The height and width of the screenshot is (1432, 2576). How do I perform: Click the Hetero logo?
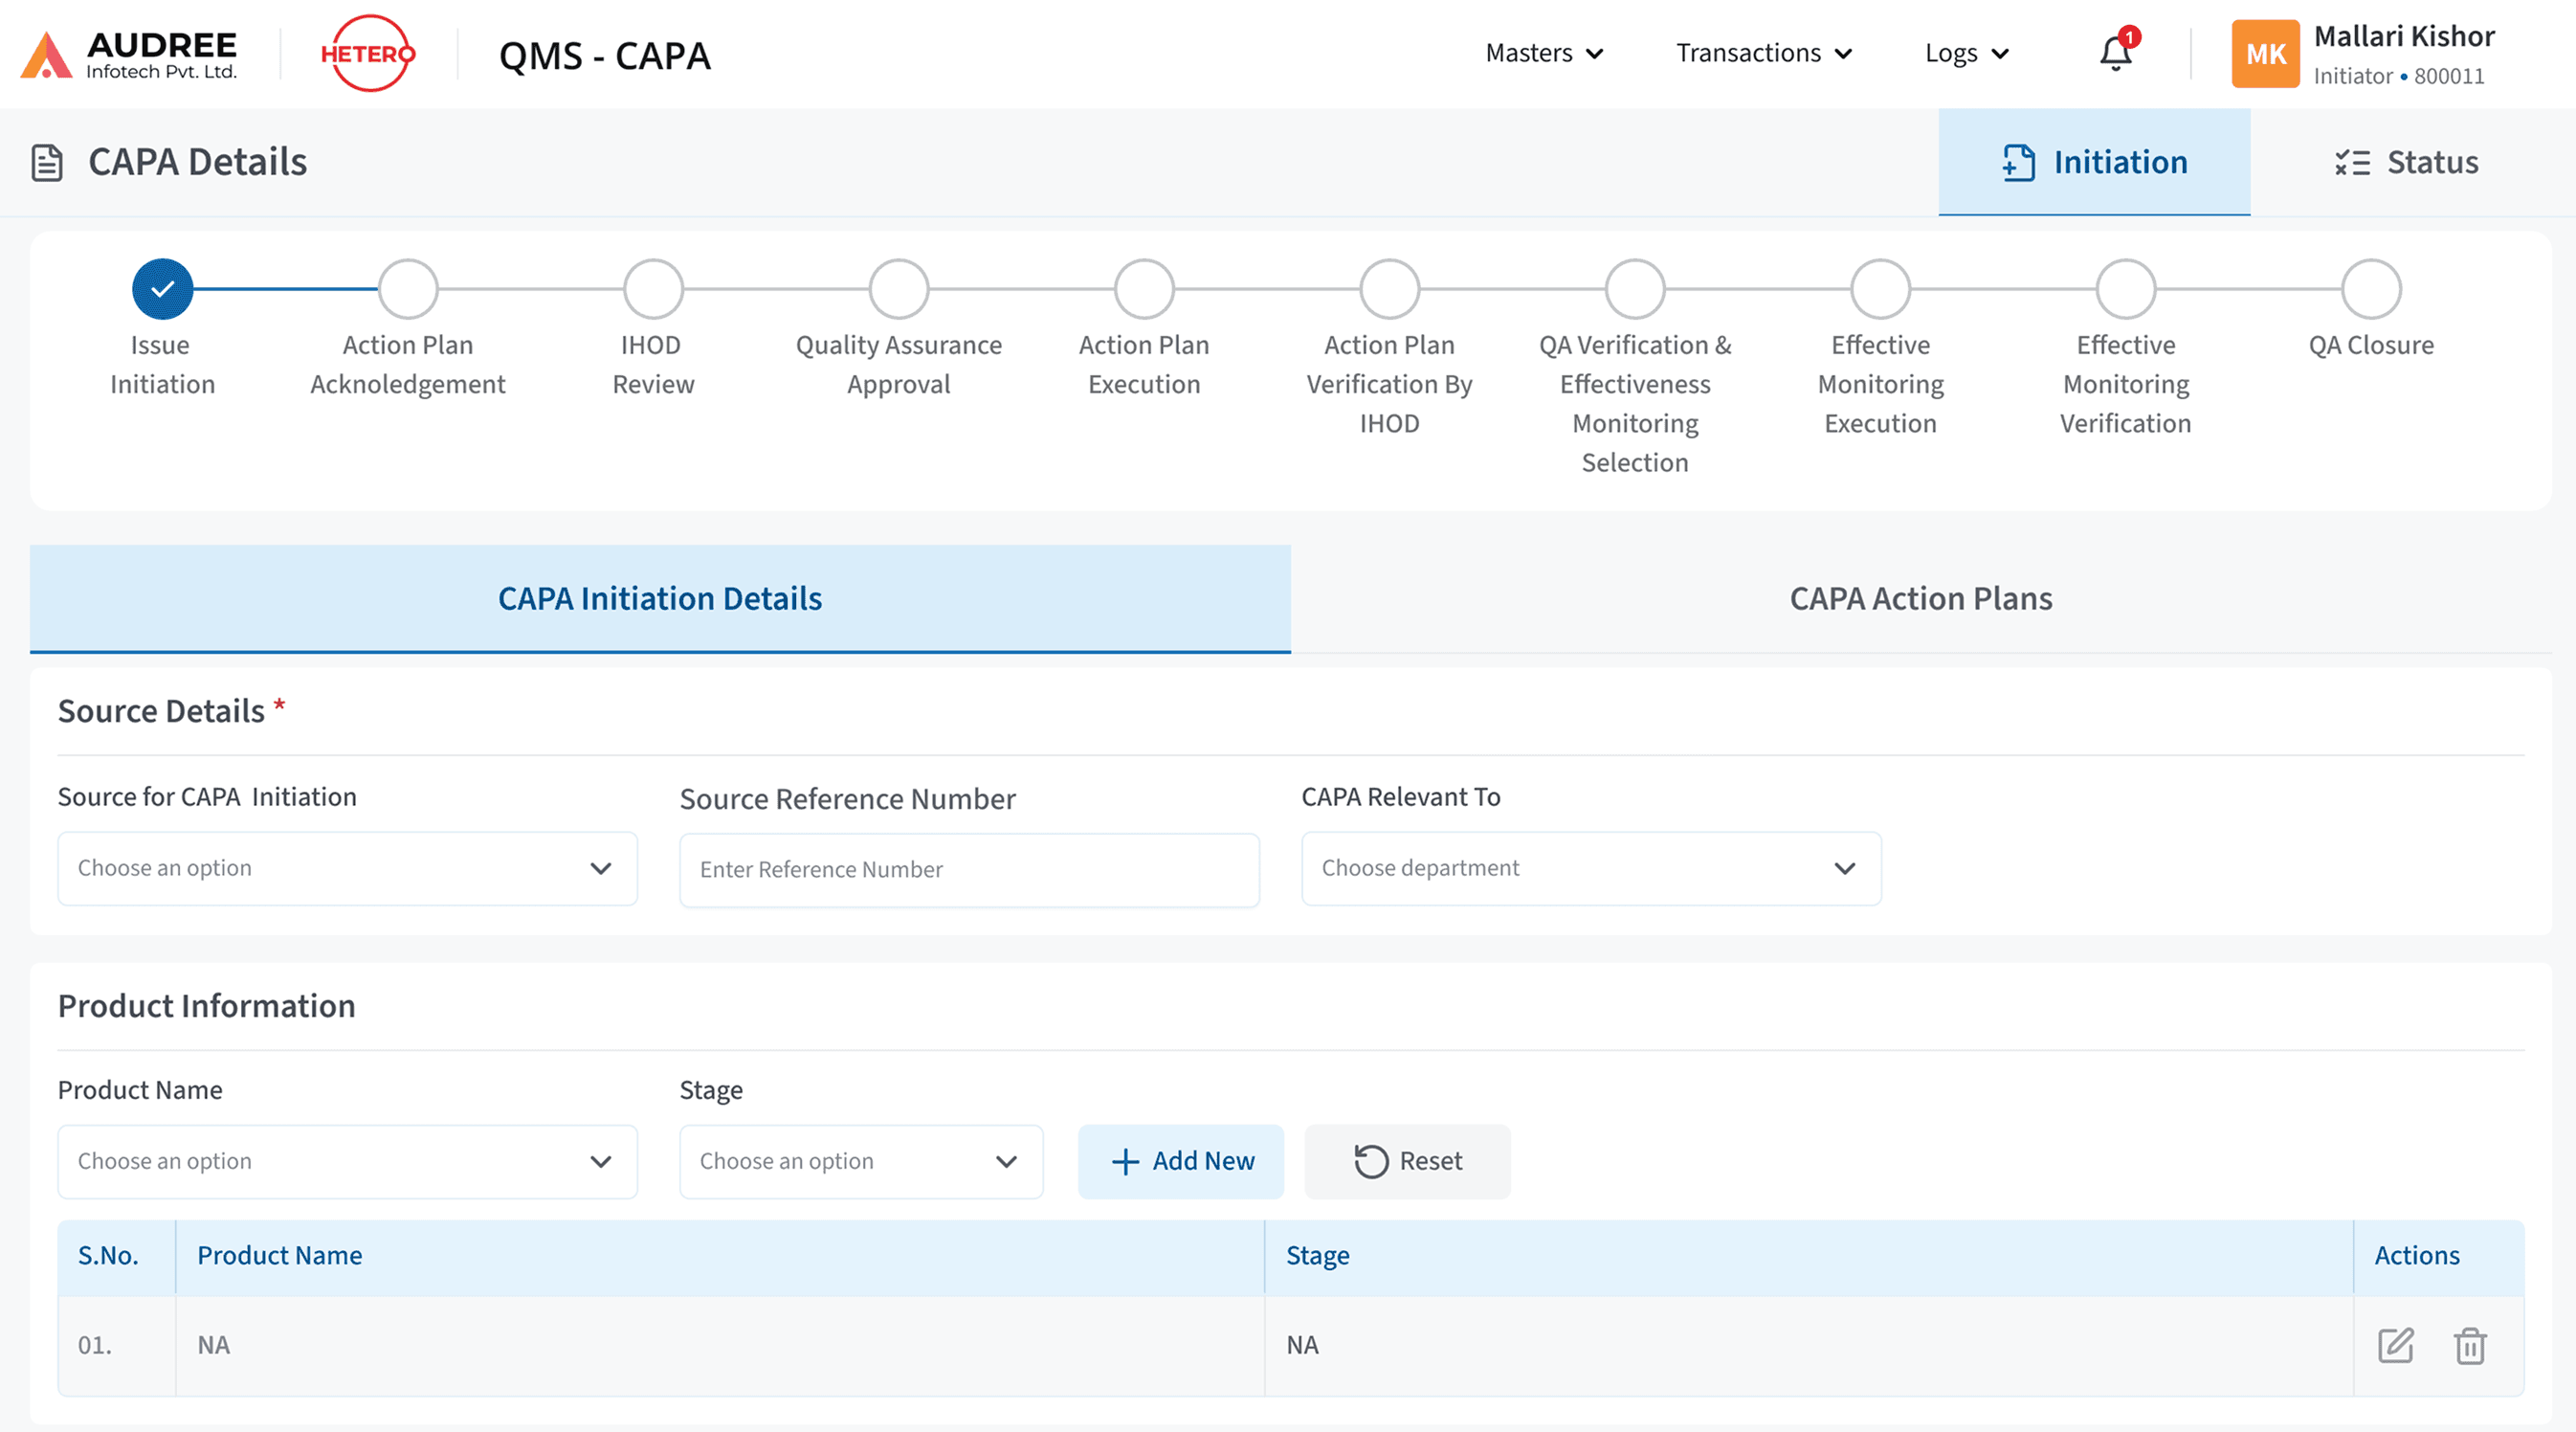pyautogui.click(x=368, y=53)
